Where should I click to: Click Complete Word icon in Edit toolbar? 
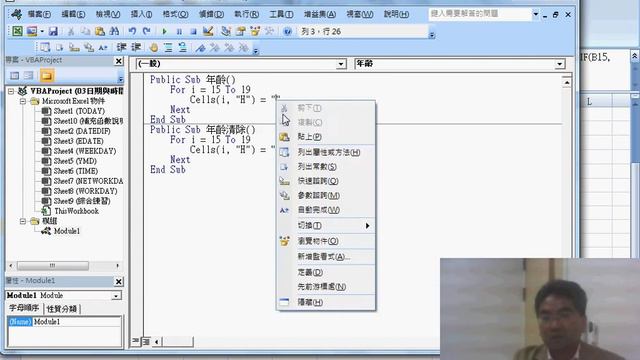(103, 47)
